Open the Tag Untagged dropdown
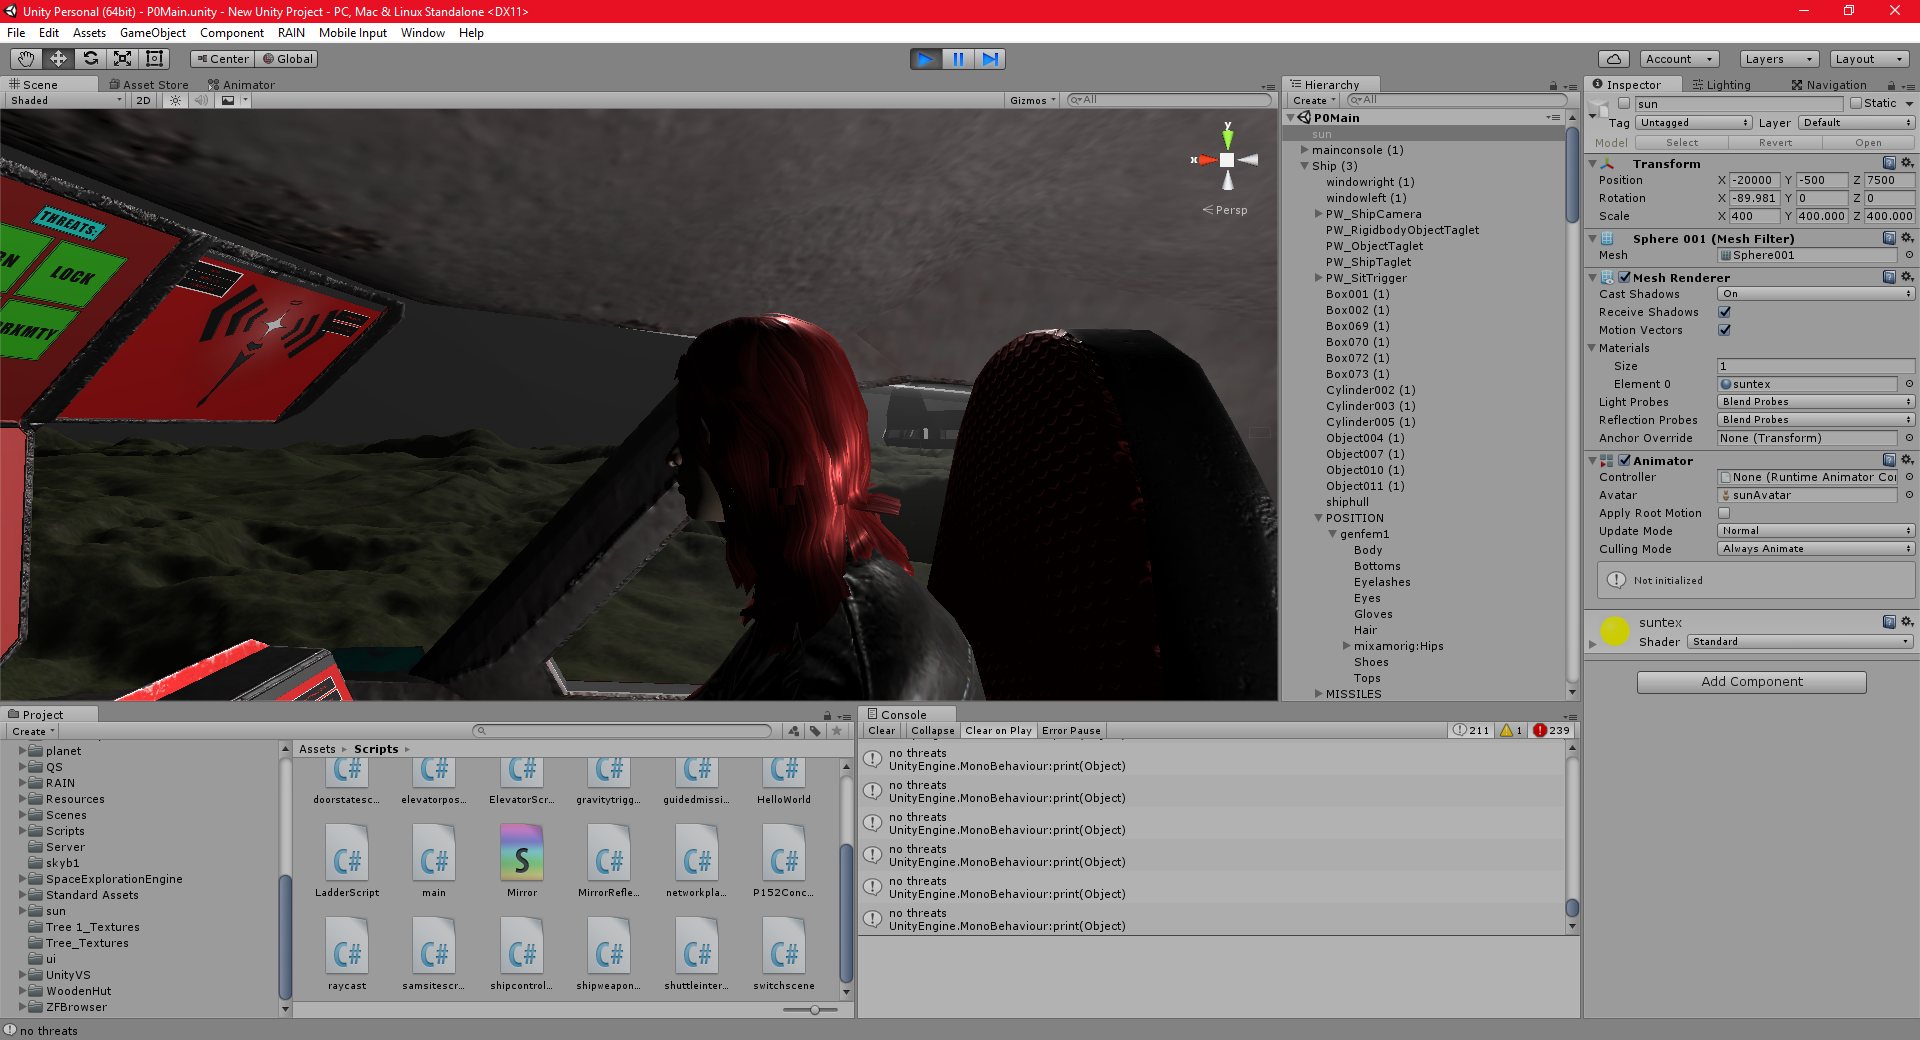Viewport: 1920px width, 1040px height. (x=1693, y=123)
